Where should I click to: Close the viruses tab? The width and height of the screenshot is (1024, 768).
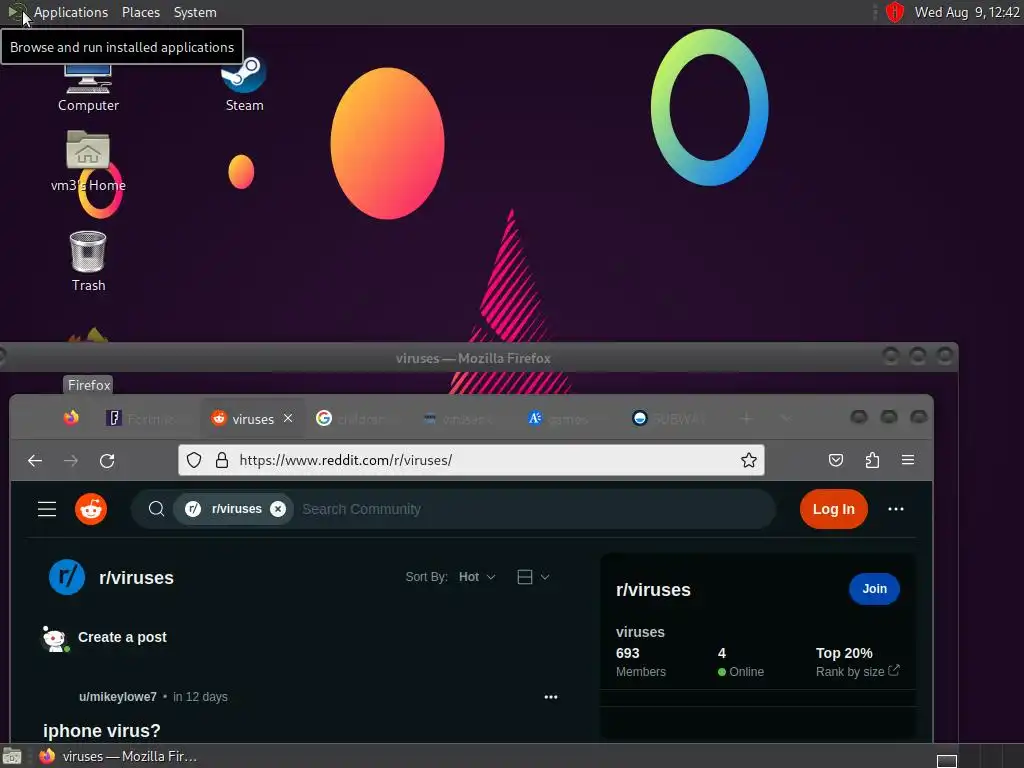click(288, 418)
